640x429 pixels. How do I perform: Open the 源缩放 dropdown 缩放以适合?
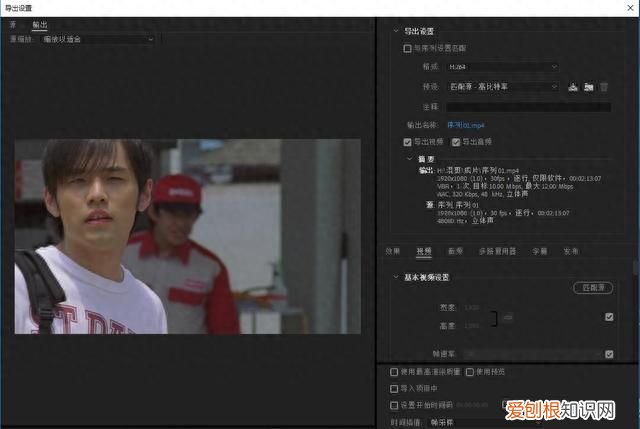pyautogui.click(x=98, y=39)
